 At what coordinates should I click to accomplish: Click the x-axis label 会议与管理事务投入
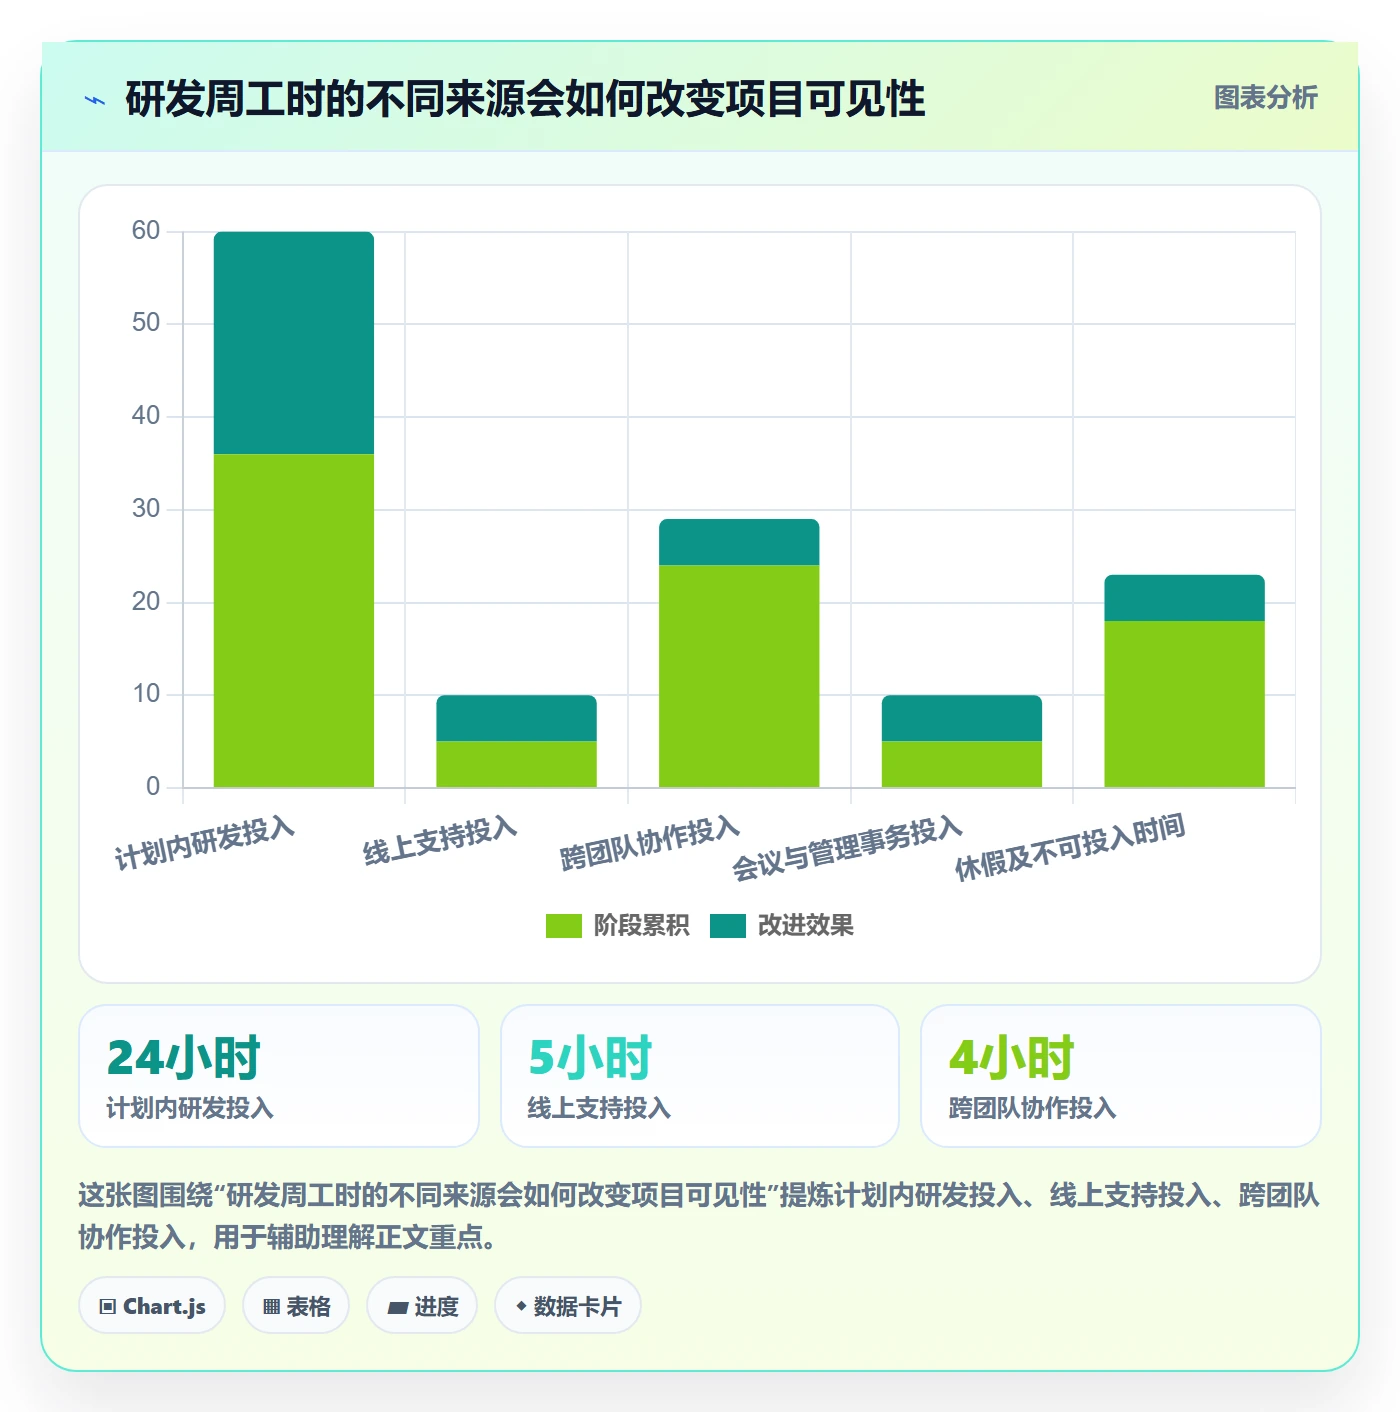pyautogui.click(x=848, y=848)
